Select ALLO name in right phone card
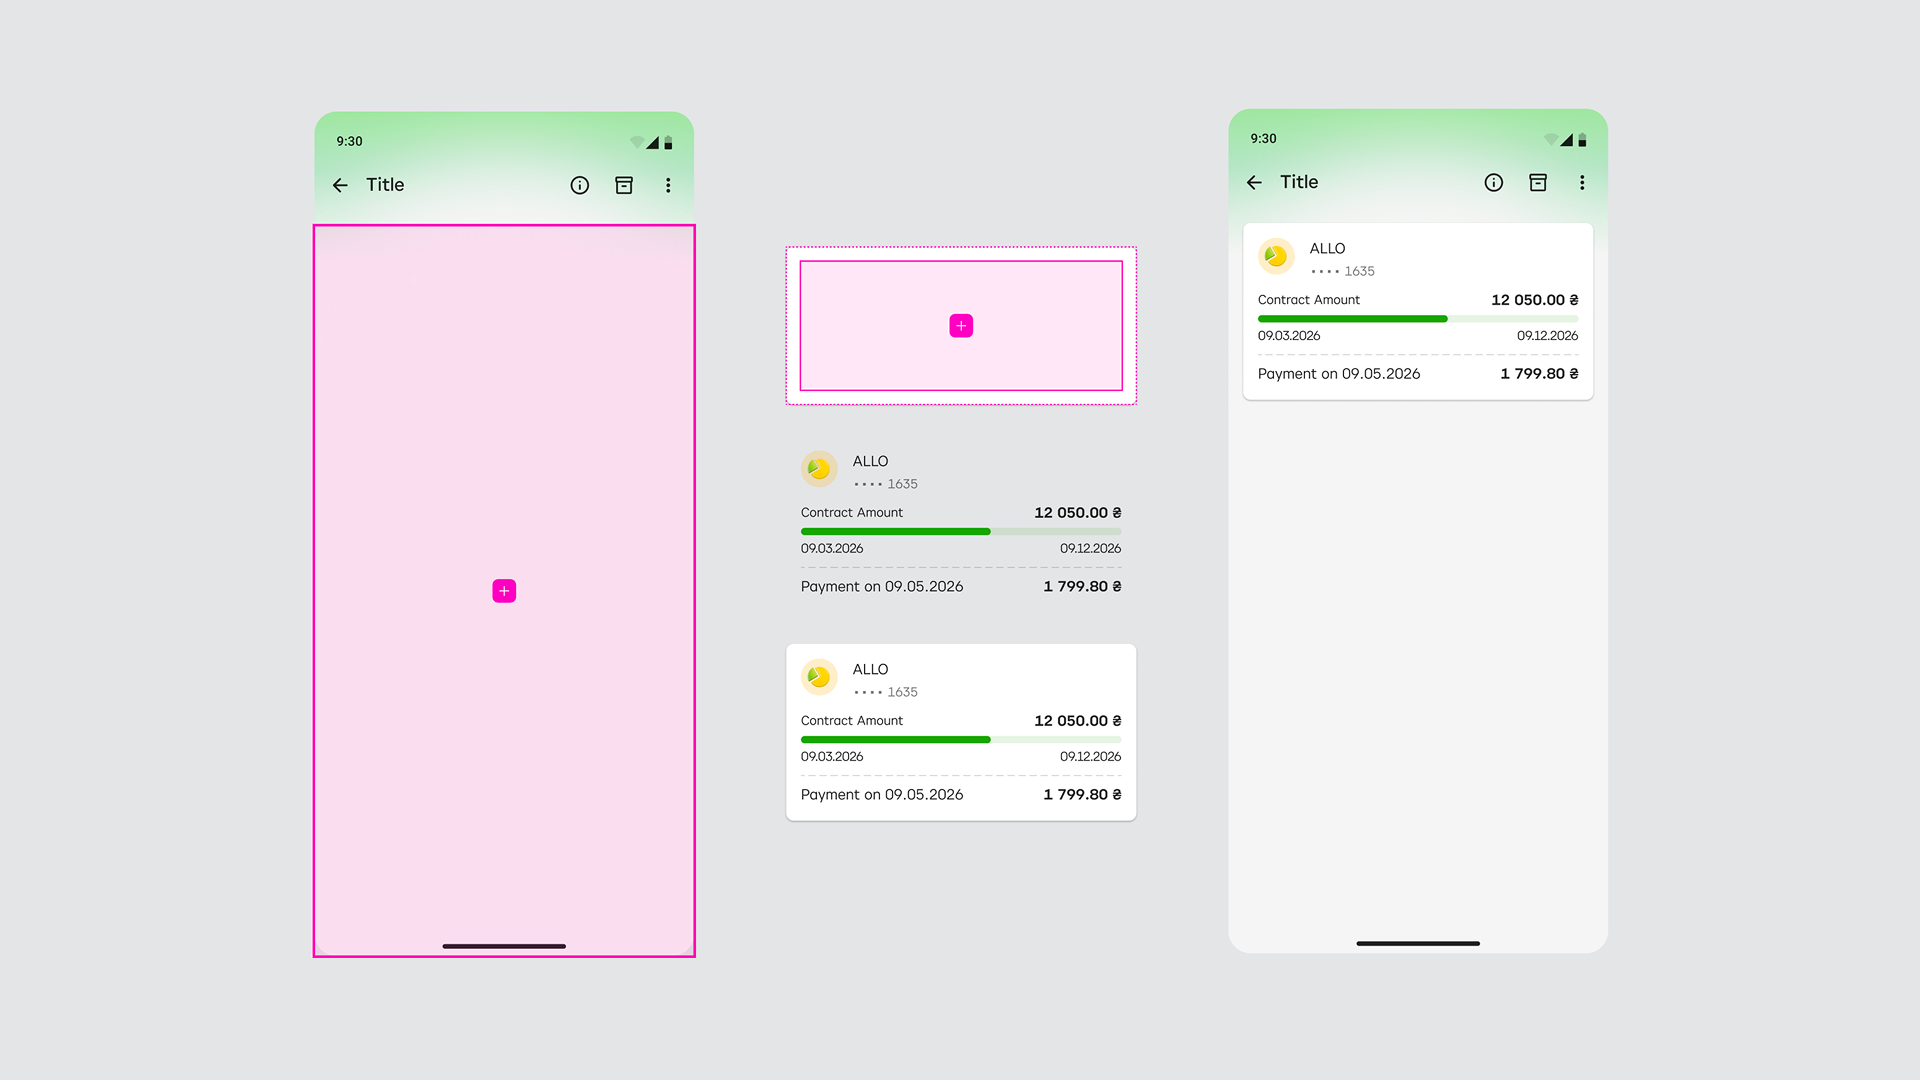This screenshot has width=1920, height=1080. coord(1327,248)
